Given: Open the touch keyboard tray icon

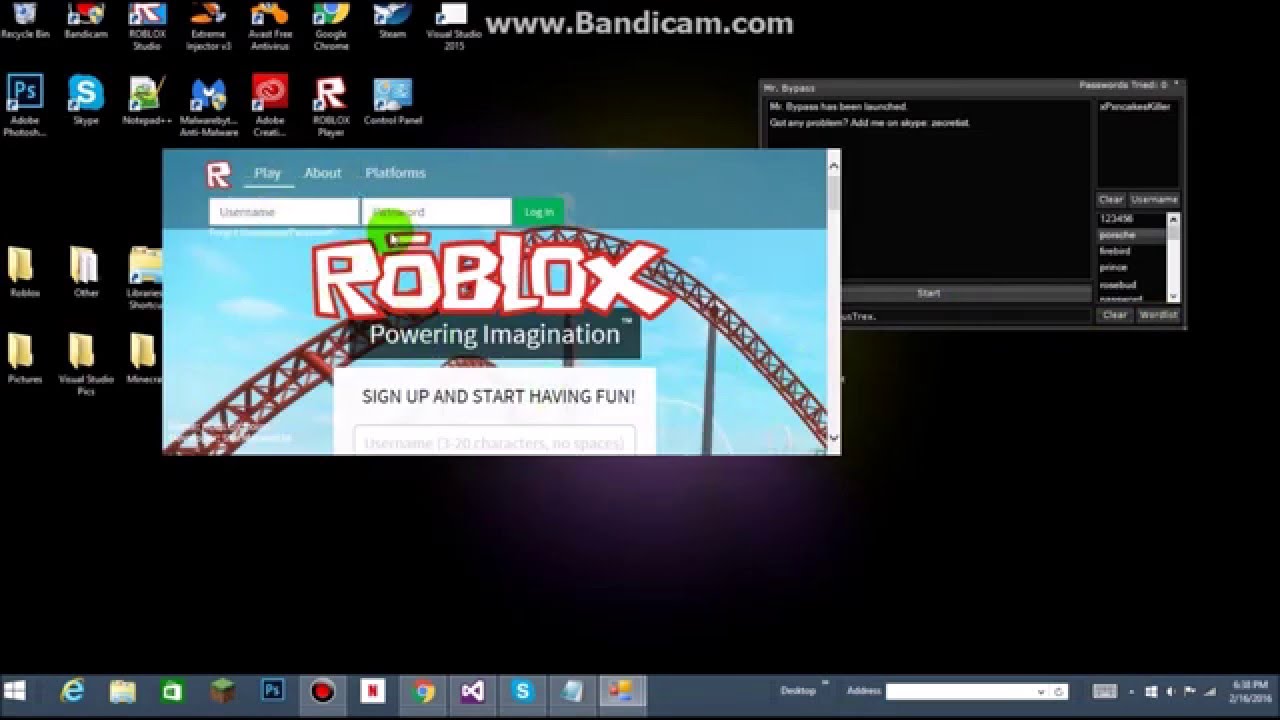Looking at the screenshot, I should (x=1105, y=691).
